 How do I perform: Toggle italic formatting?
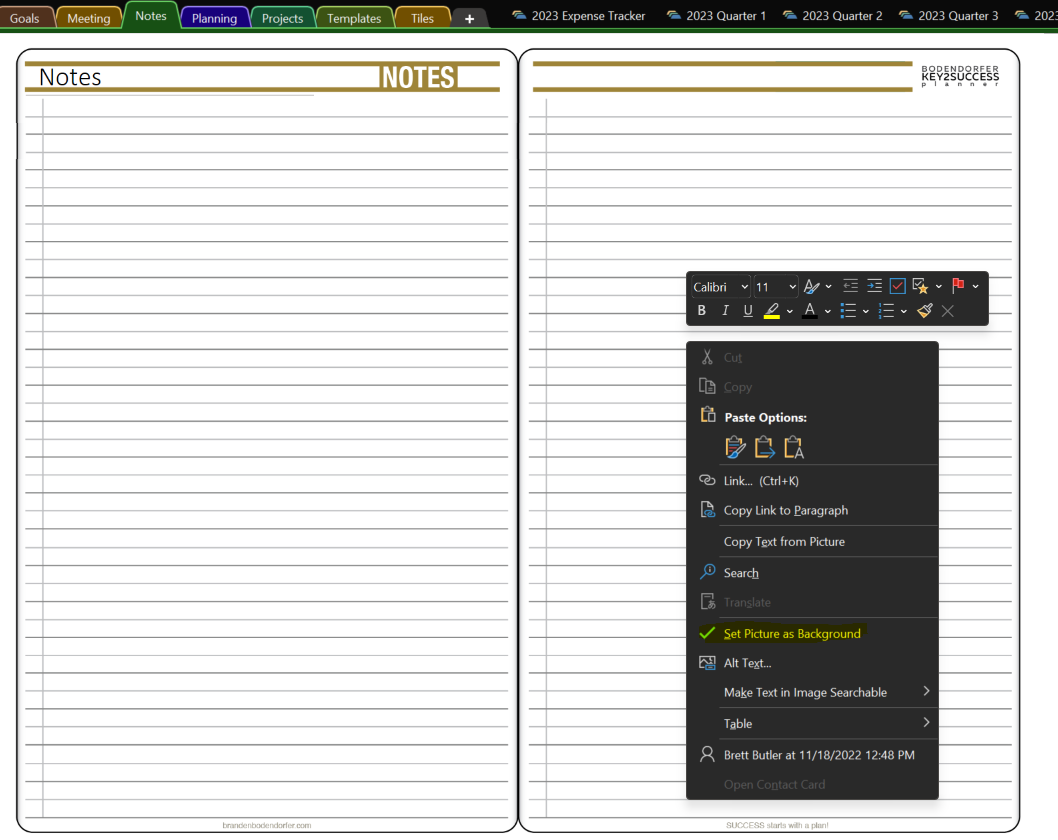click(x=724, y=310)
